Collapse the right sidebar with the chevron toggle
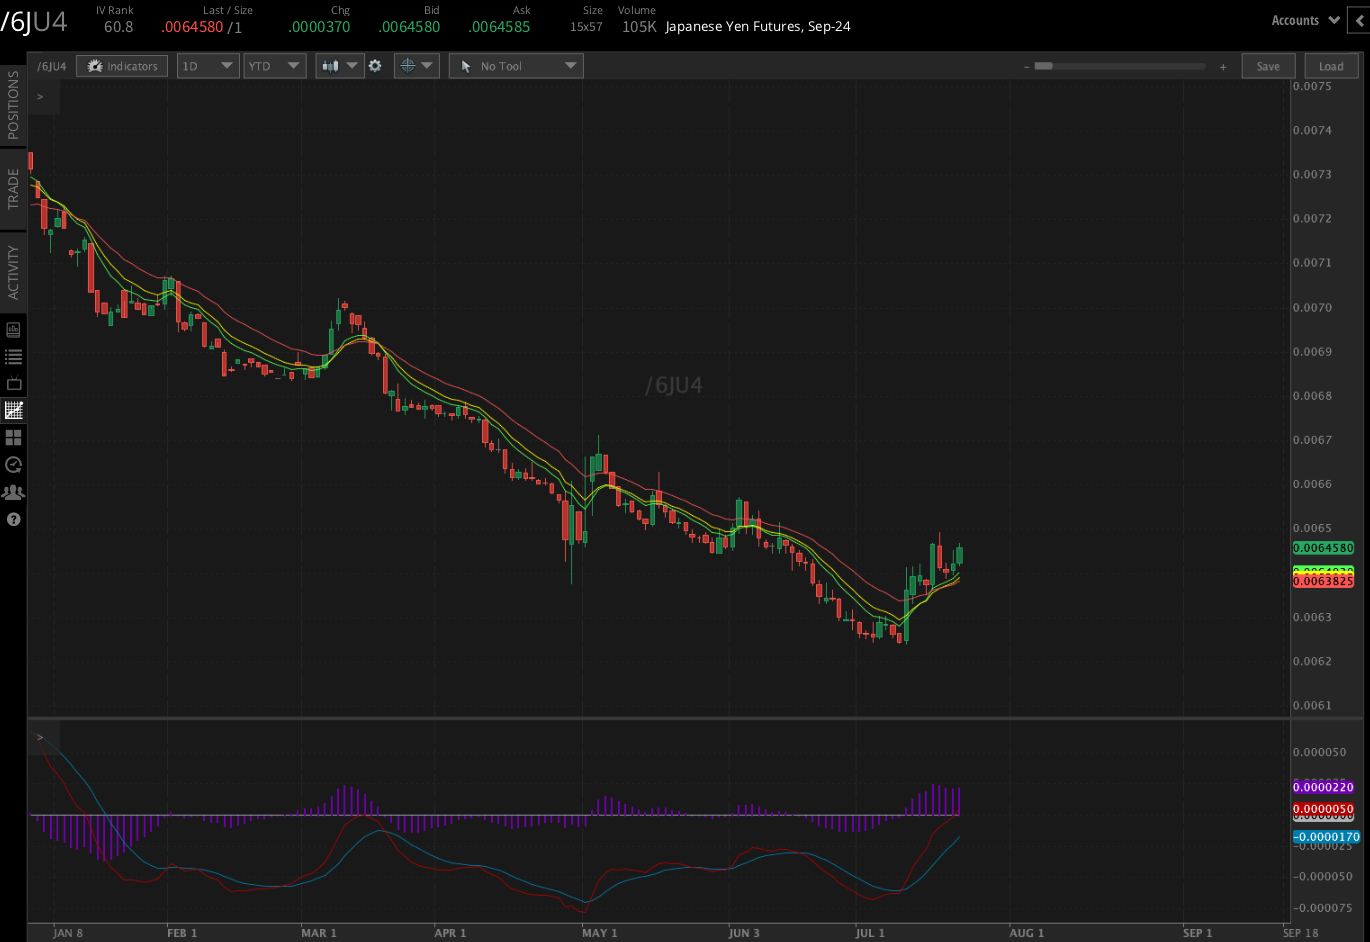 click(1359, 20)
